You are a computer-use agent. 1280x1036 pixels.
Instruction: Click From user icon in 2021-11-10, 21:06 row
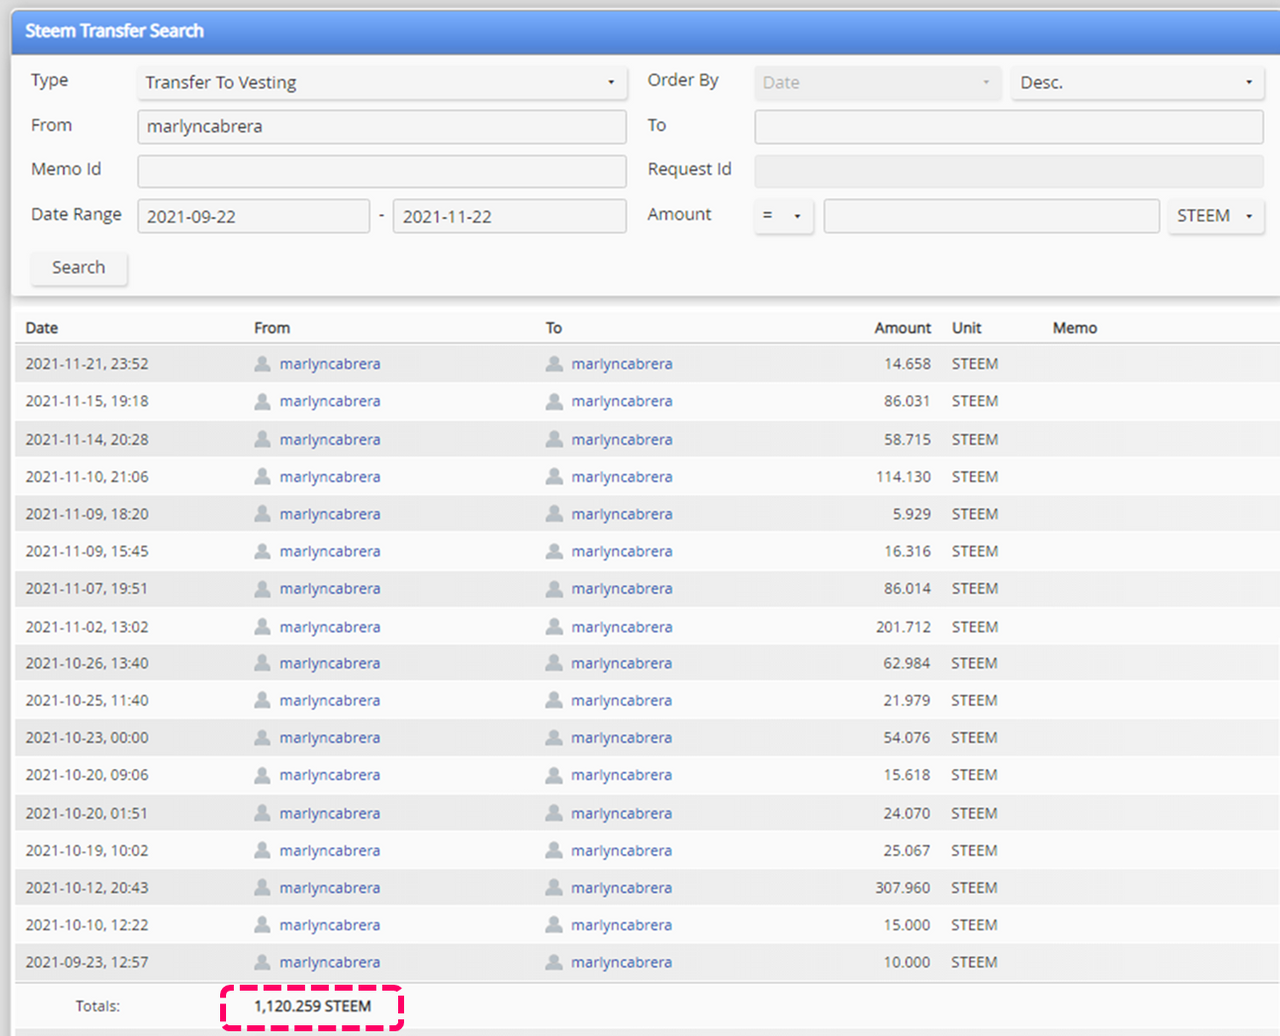262,477
